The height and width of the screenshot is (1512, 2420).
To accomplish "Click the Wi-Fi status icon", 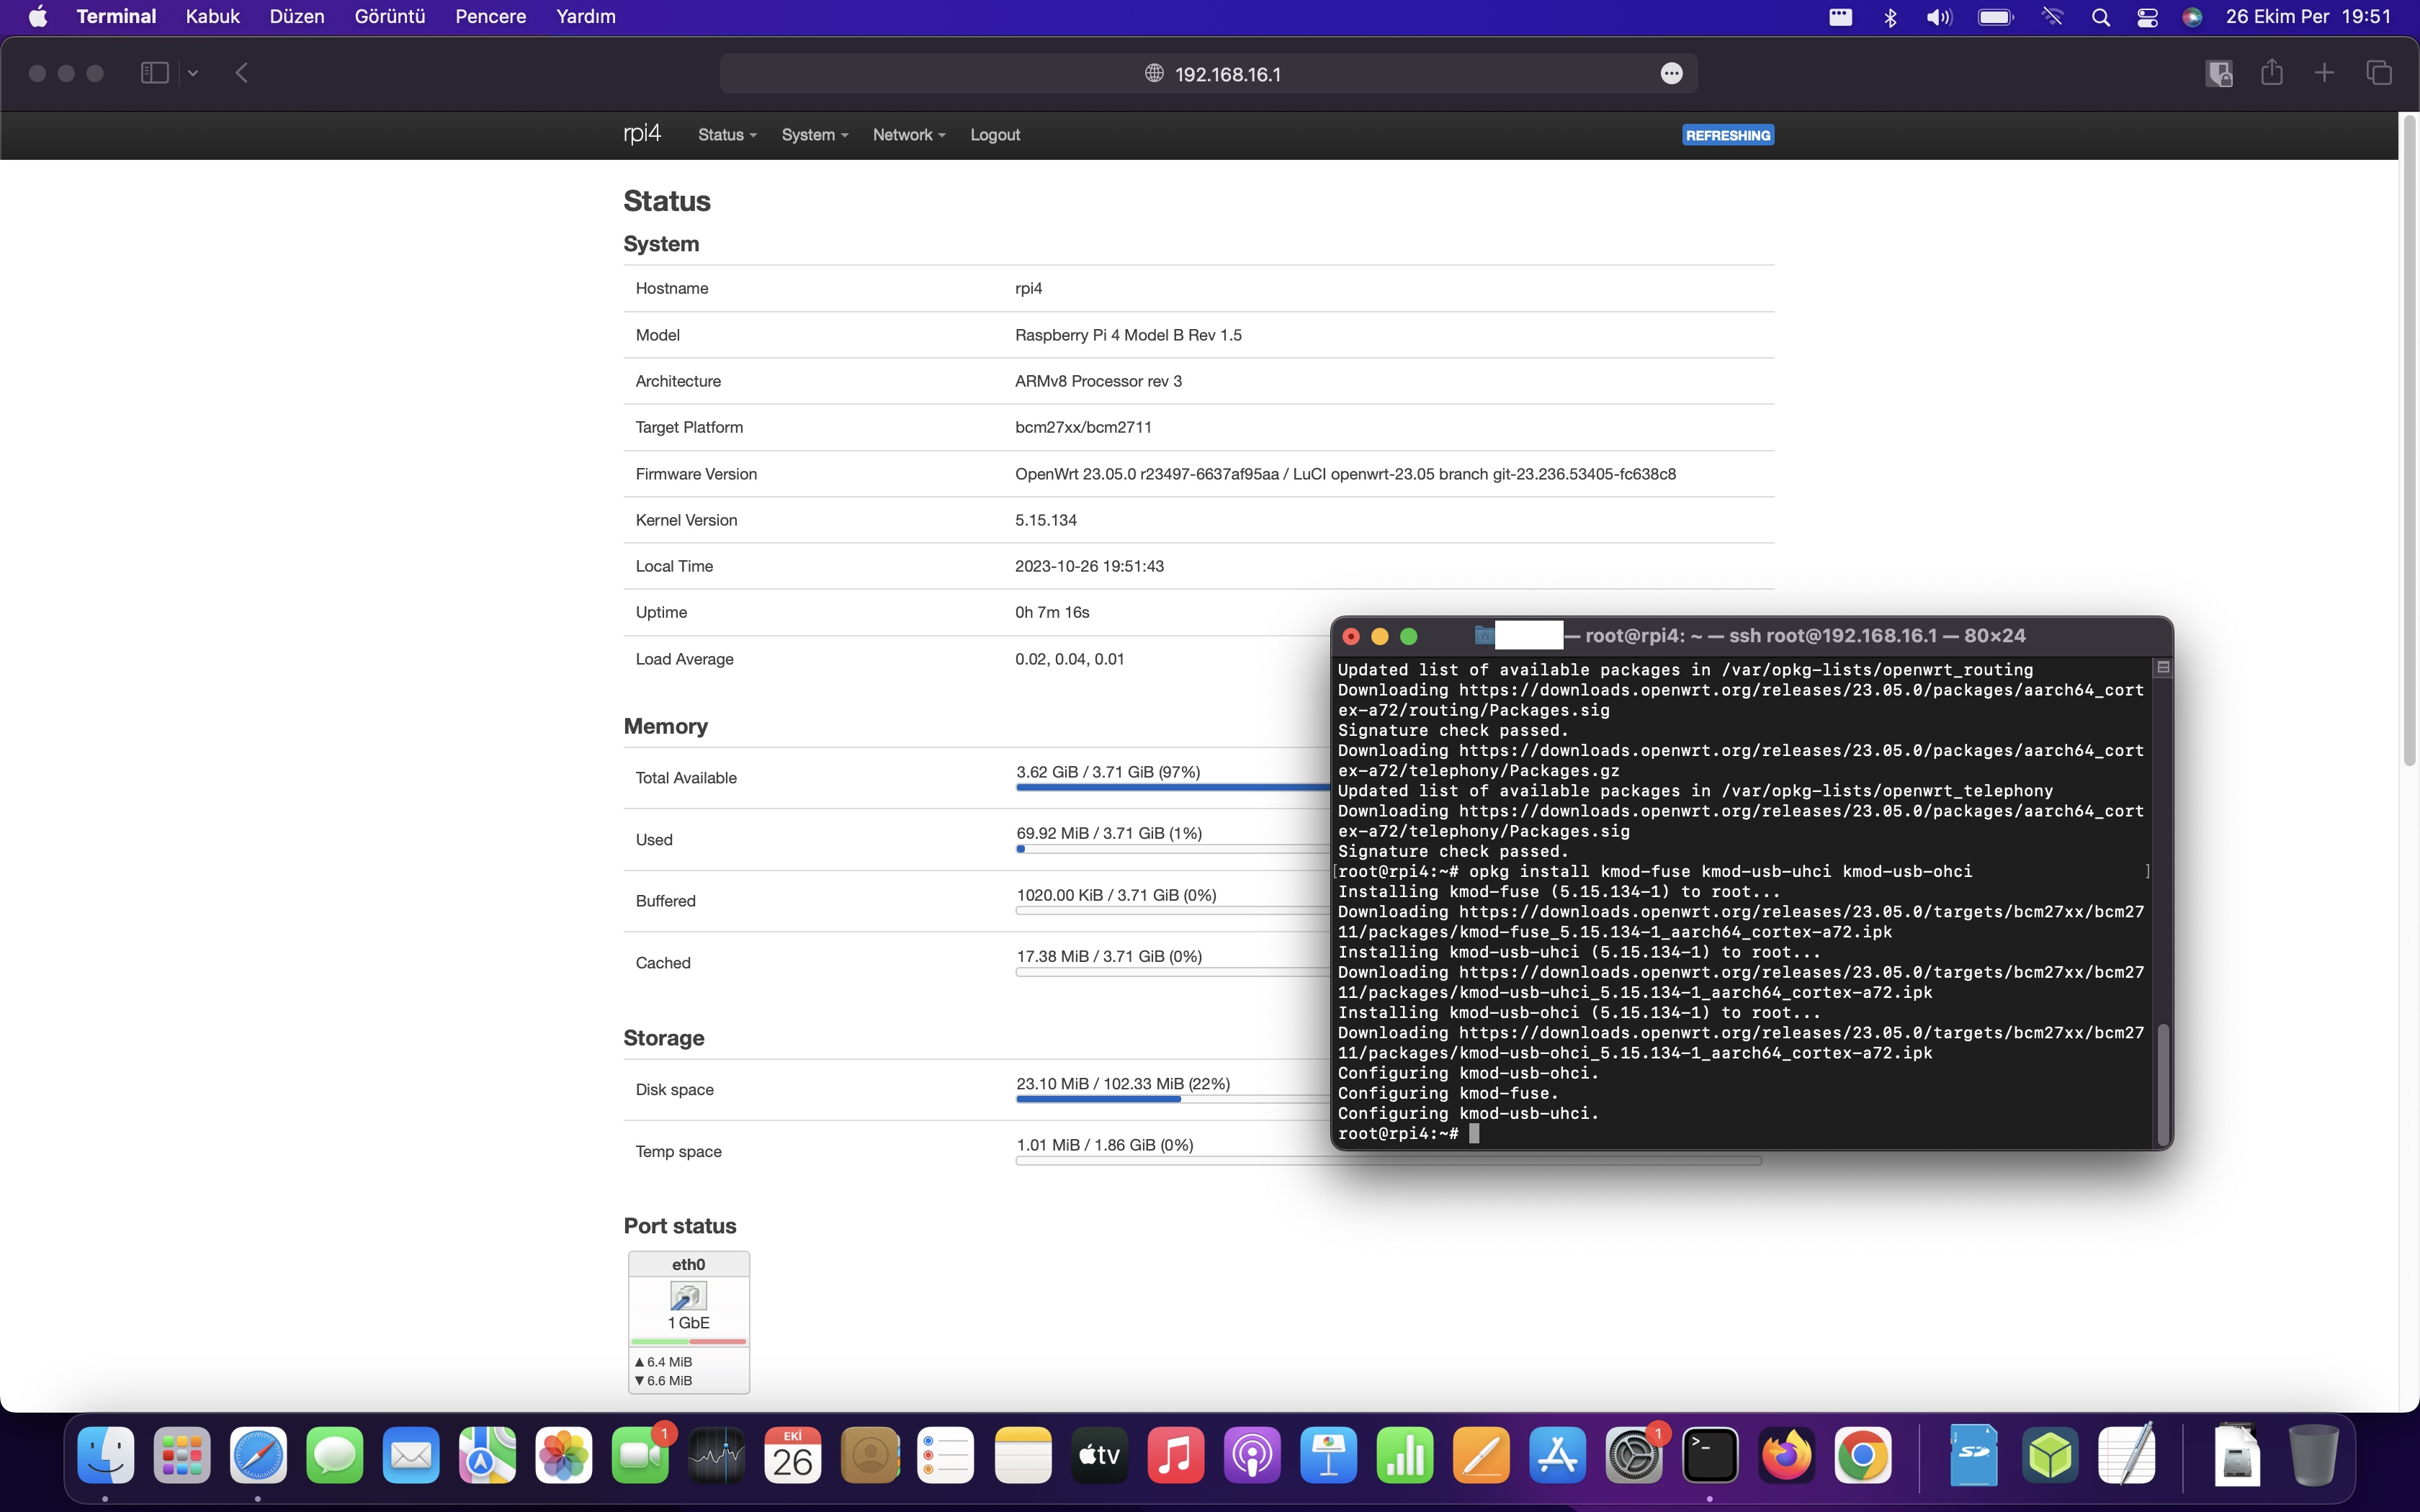I will (x=2052, y=17).
